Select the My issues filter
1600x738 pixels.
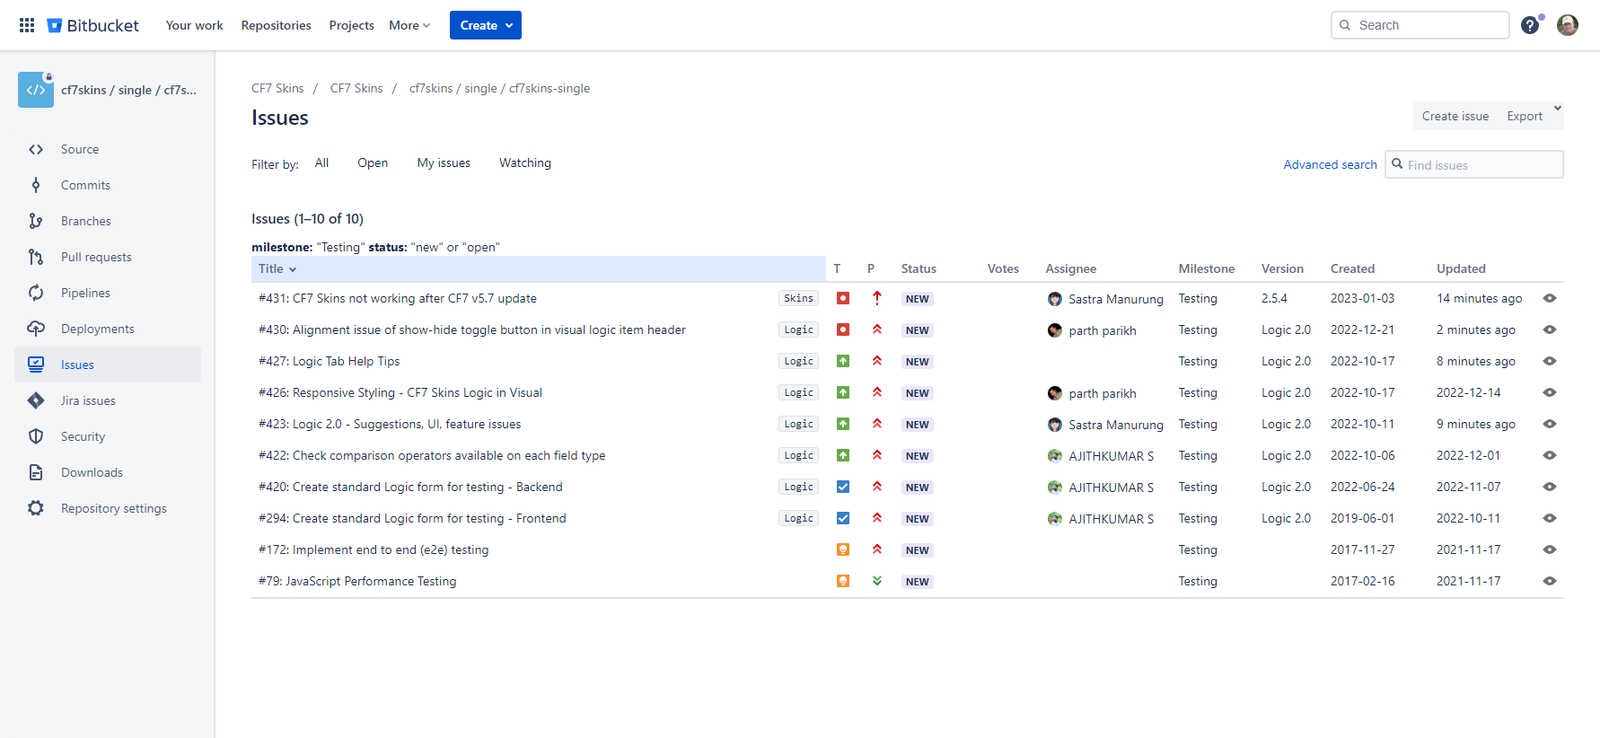point(443,163)
